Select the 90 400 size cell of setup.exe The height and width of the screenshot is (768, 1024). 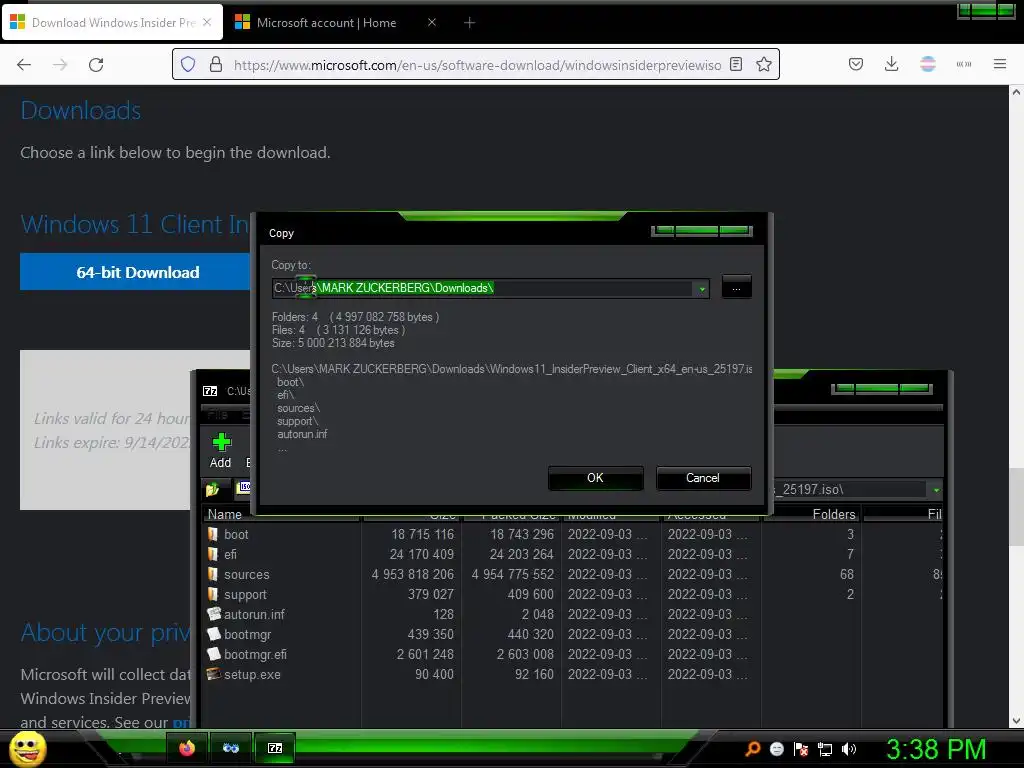tap(434, 674)
